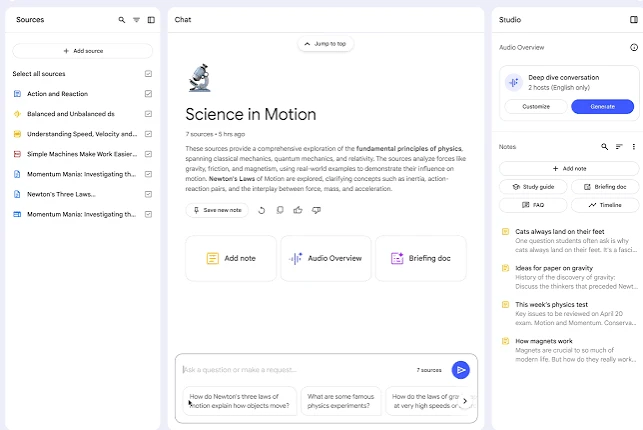Search notes with the magnifier icon

click(x=604, y=147)
